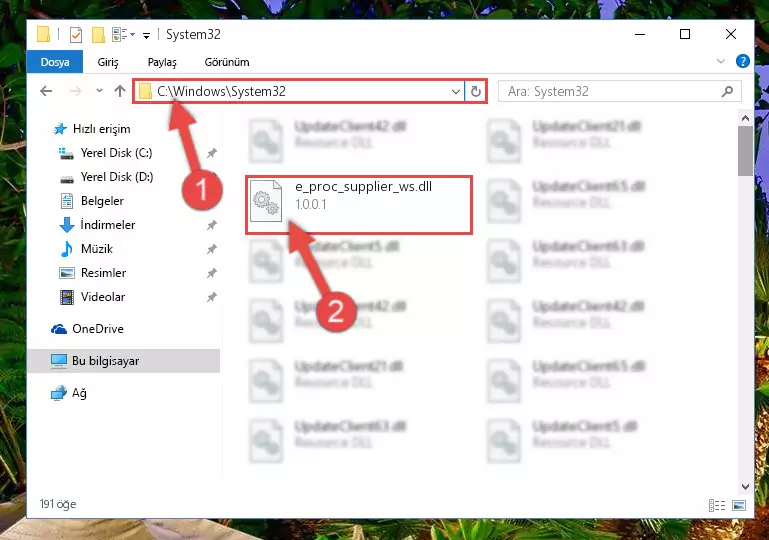Open Belgeler folder in sidebar
This screenshot has height=540, width=769.
(102, 201)
